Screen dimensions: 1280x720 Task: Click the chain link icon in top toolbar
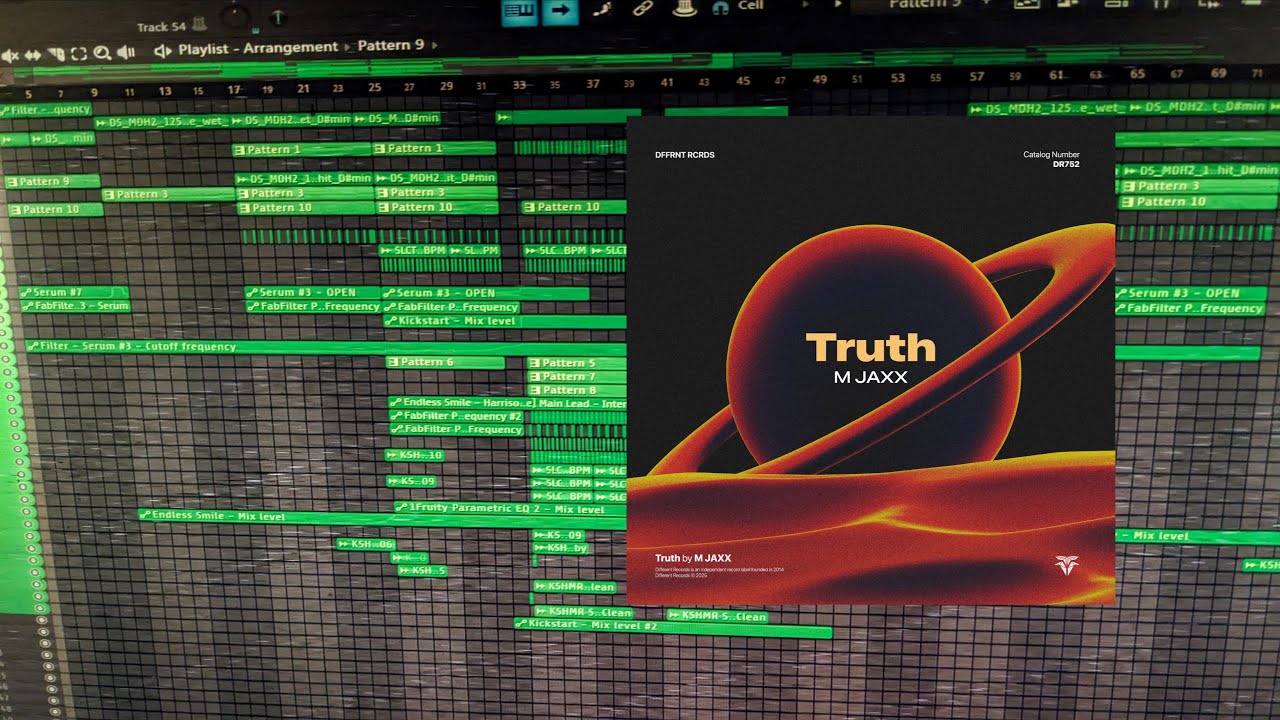(x=643, y=9)
